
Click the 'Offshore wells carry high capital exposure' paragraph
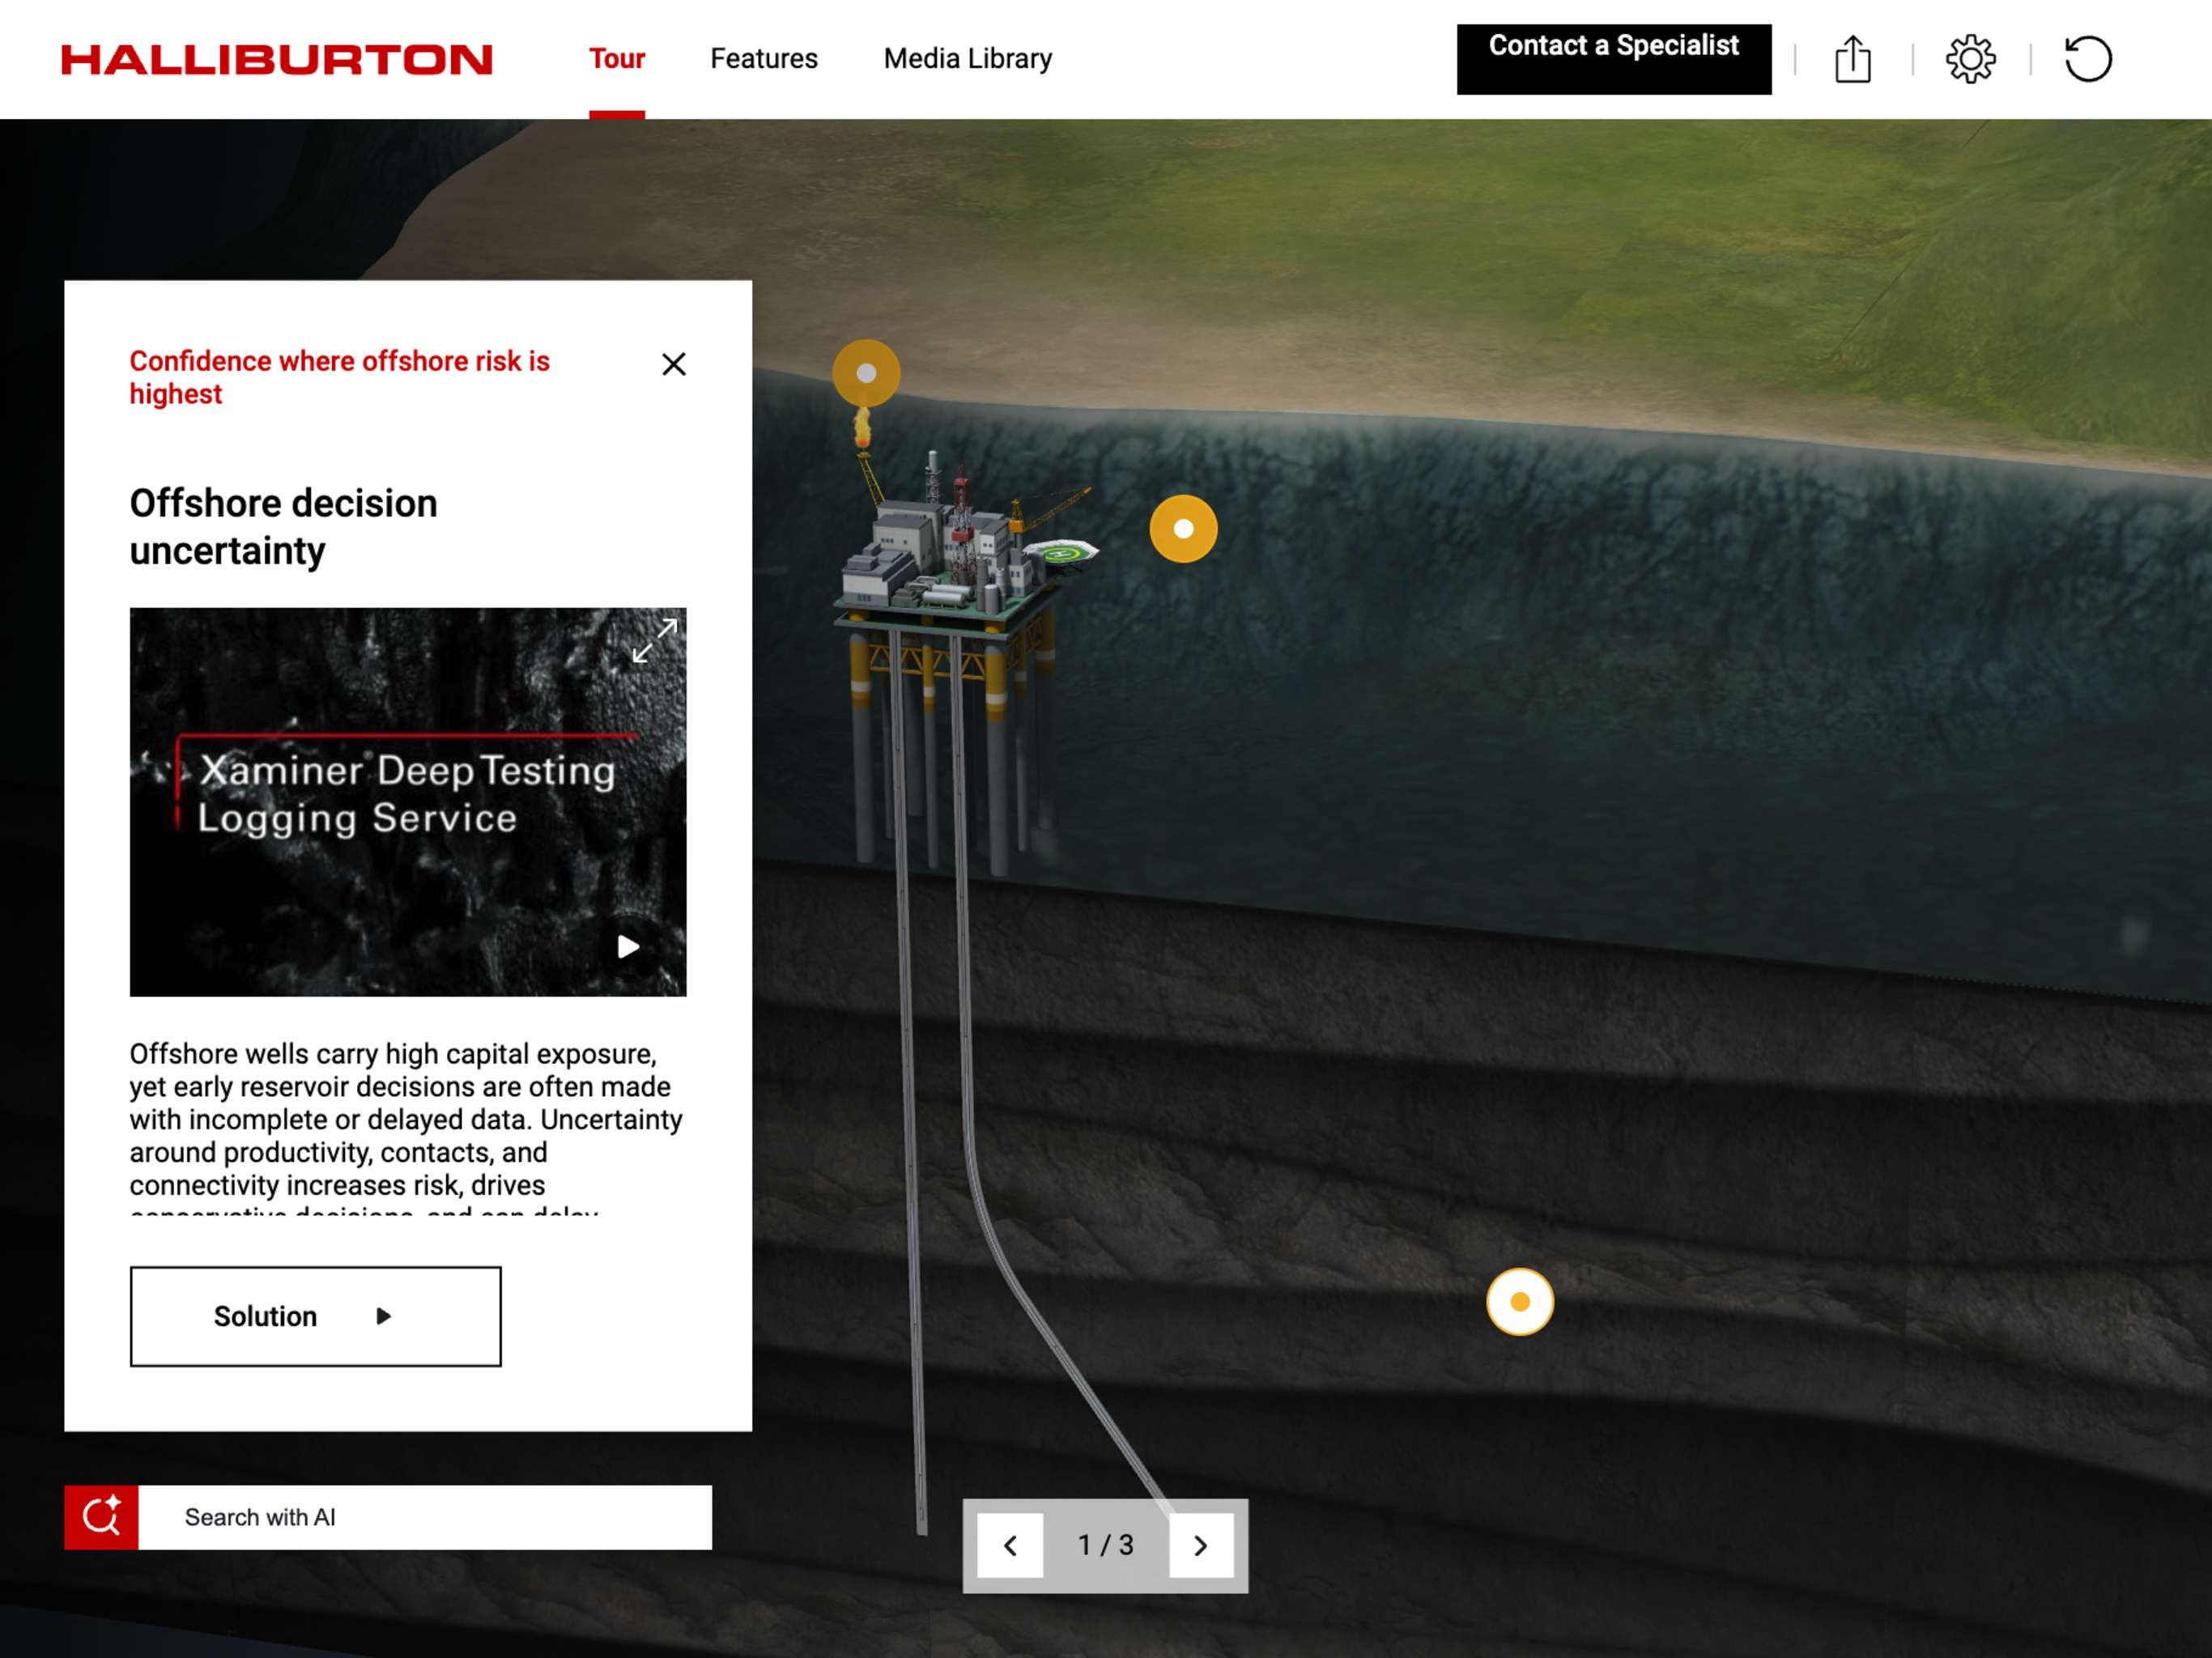coord(406,1127)
